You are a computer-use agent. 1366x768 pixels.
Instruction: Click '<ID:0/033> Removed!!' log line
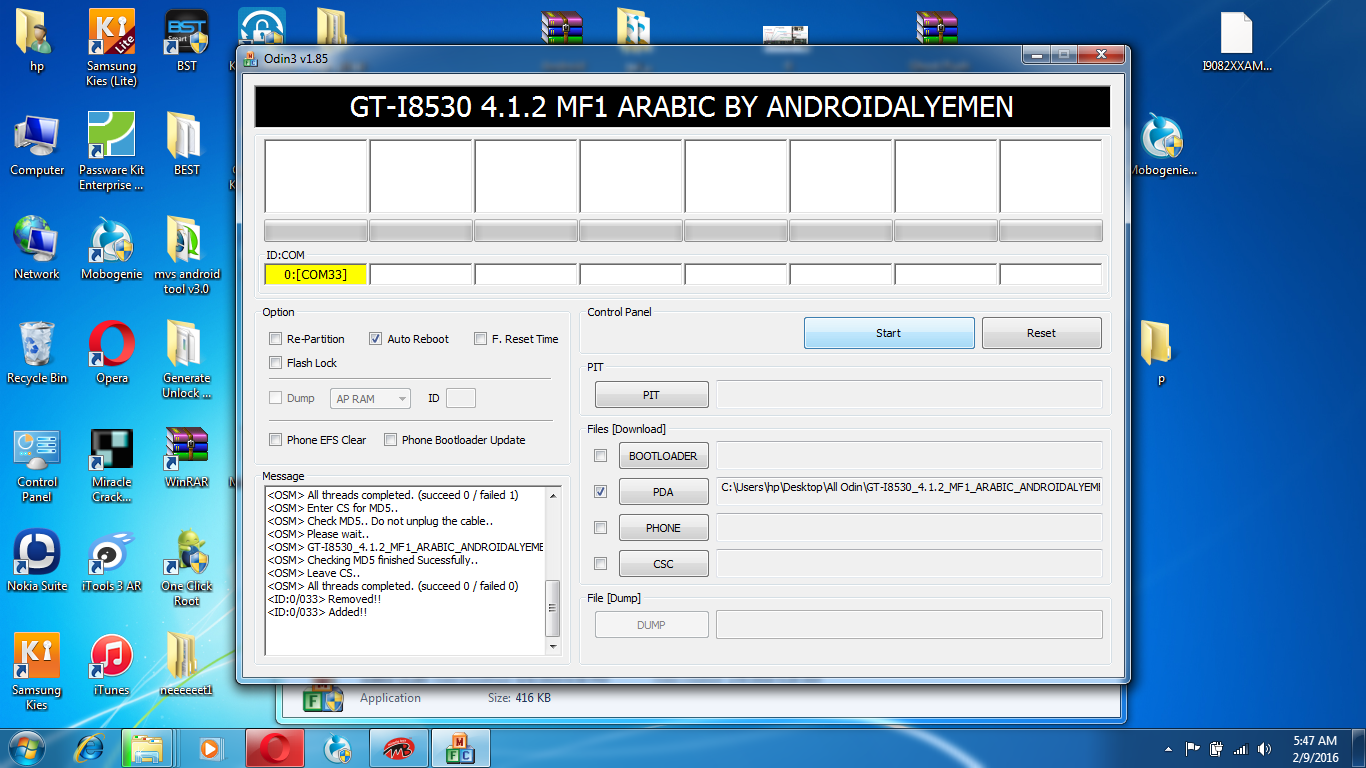coord(324,599)
